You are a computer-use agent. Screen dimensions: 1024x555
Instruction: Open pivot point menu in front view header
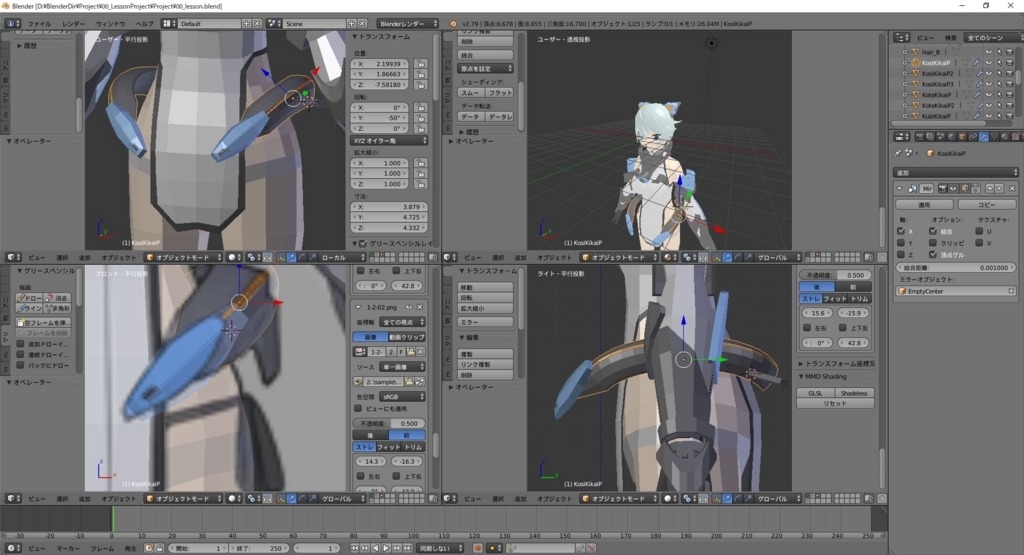click(253, 498)
